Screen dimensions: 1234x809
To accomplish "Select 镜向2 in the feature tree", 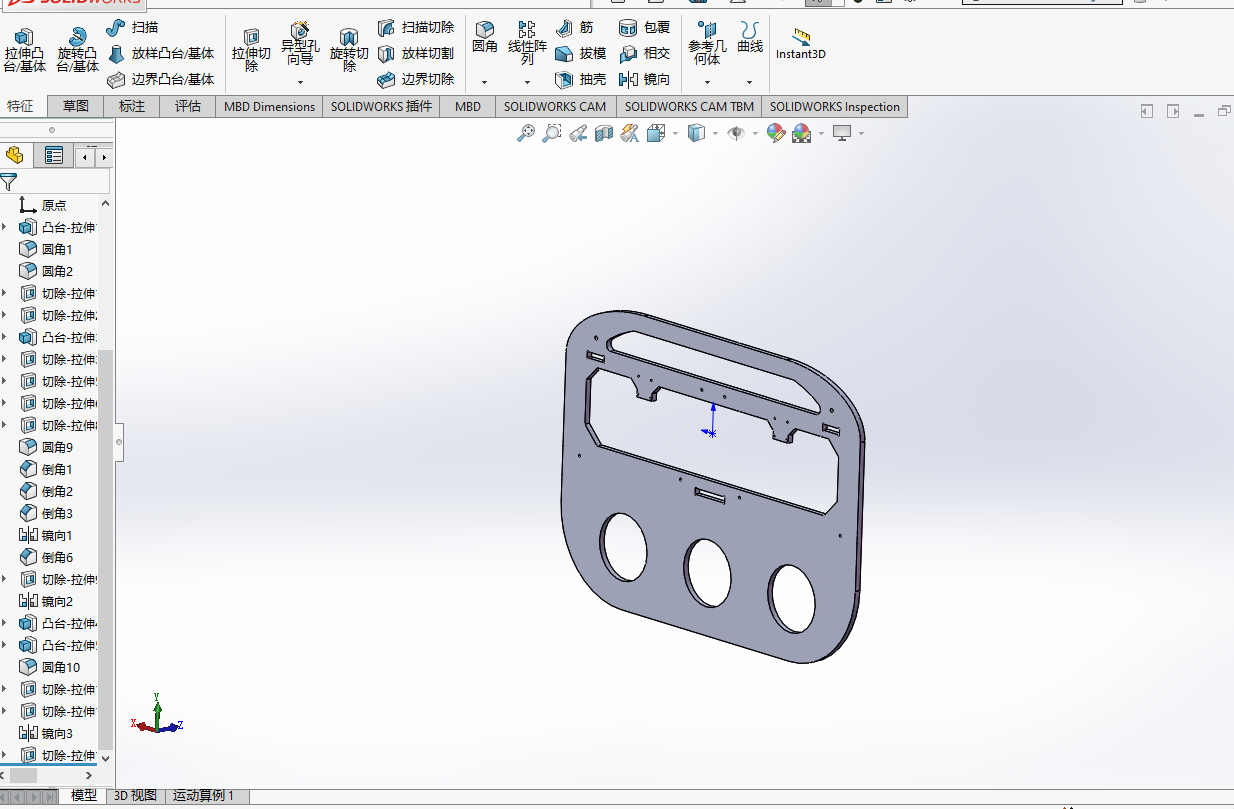I will [x=46, y=601].
